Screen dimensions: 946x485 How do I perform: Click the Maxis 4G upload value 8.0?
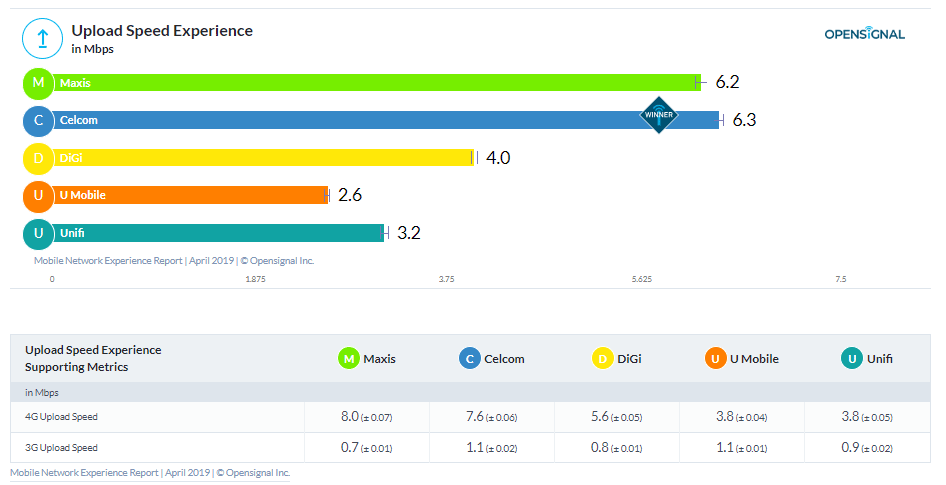point(349,416)
